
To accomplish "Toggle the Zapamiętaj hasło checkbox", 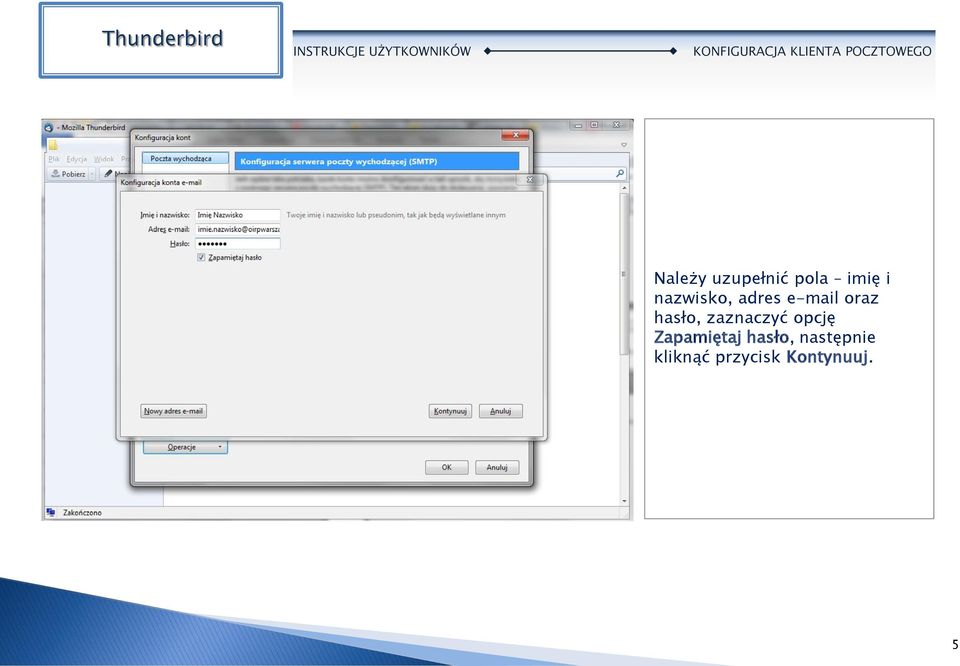I will pos(201,258).
